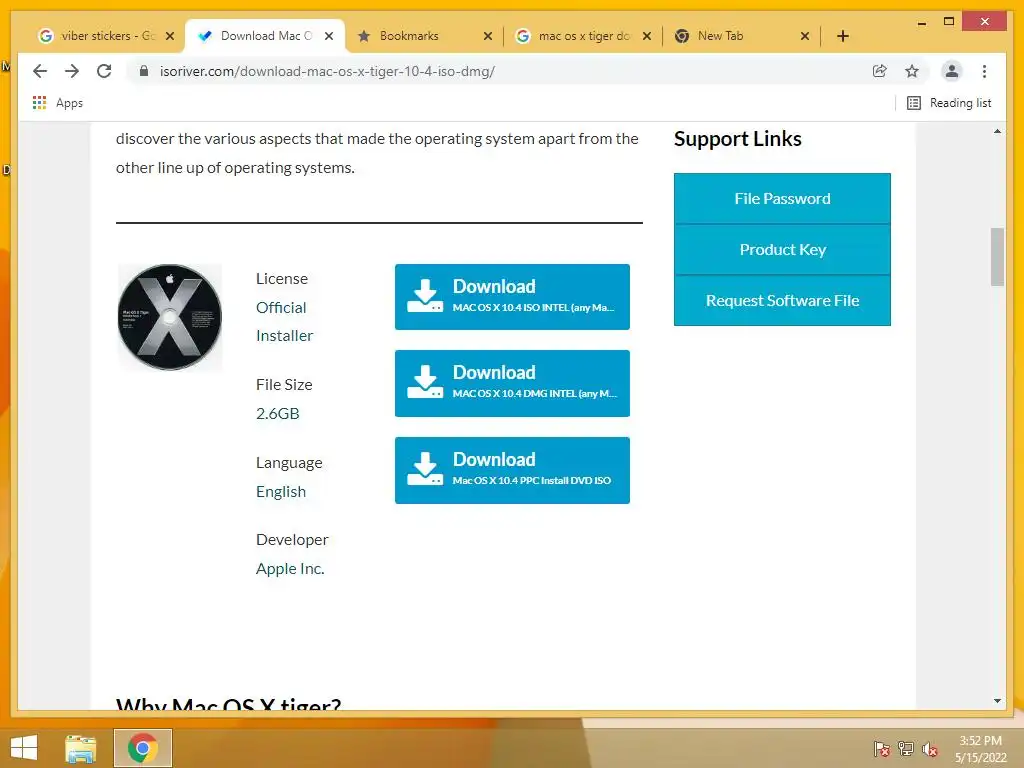Viewport: 1024px width, 768px height.
Task: Reload the isoriver page
Action: [104, 71]
